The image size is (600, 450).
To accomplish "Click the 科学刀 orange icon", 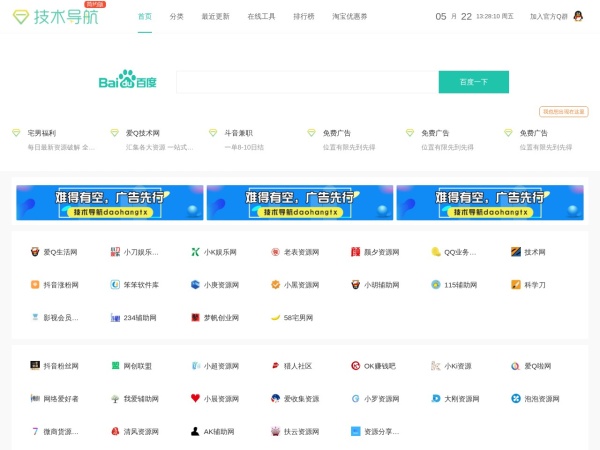I will (516, 285).
